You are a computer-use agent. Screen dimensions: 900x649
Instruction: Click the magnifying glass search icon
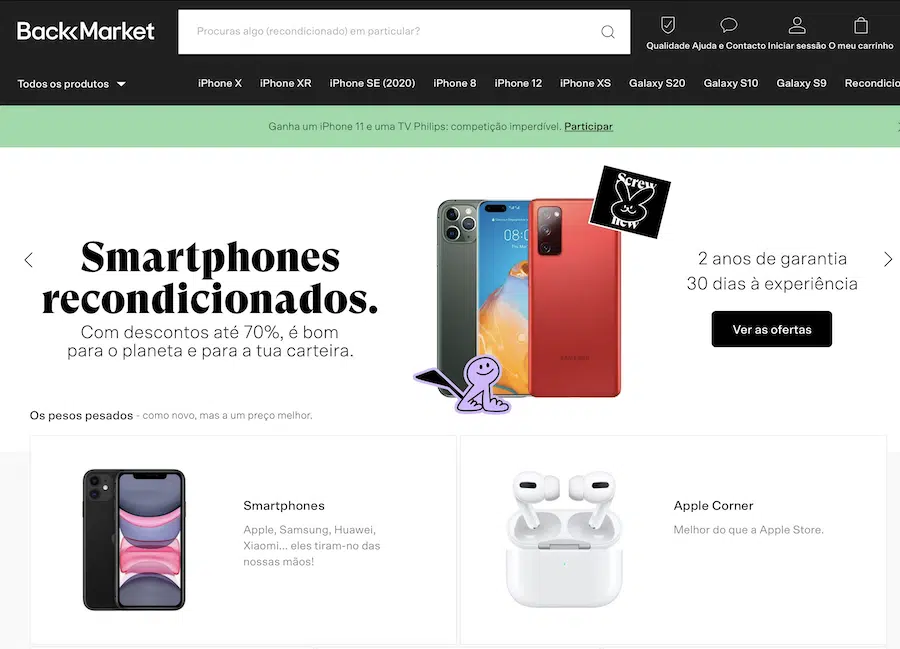pyautogui.click(x=608, y=32)
